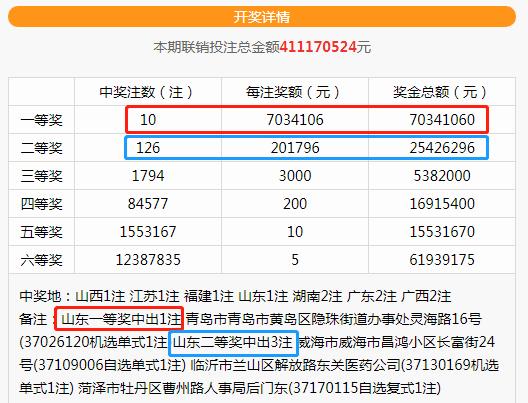Click first prize total 70341060
Image resolution: width=528 pixels, height=403 pixels.
click(442, 120)
